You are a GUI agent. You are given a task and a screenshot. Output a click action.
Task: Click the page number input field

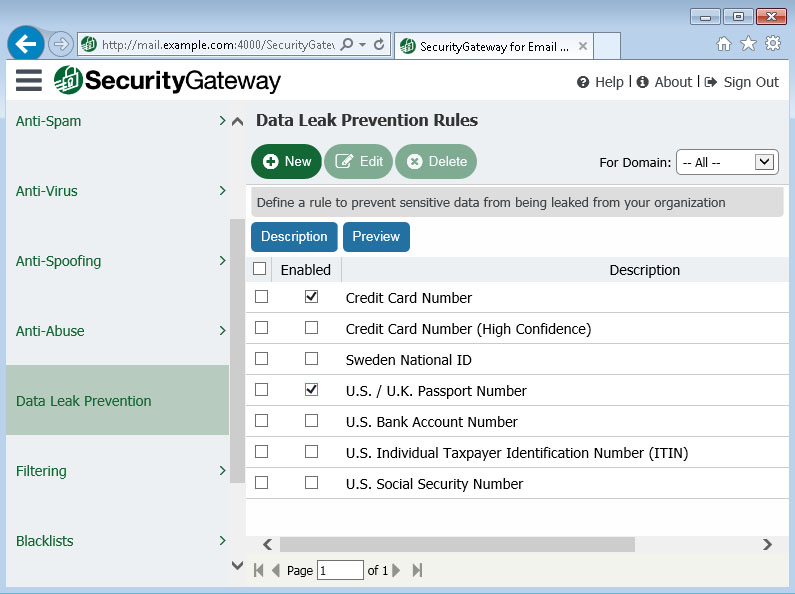340,570
